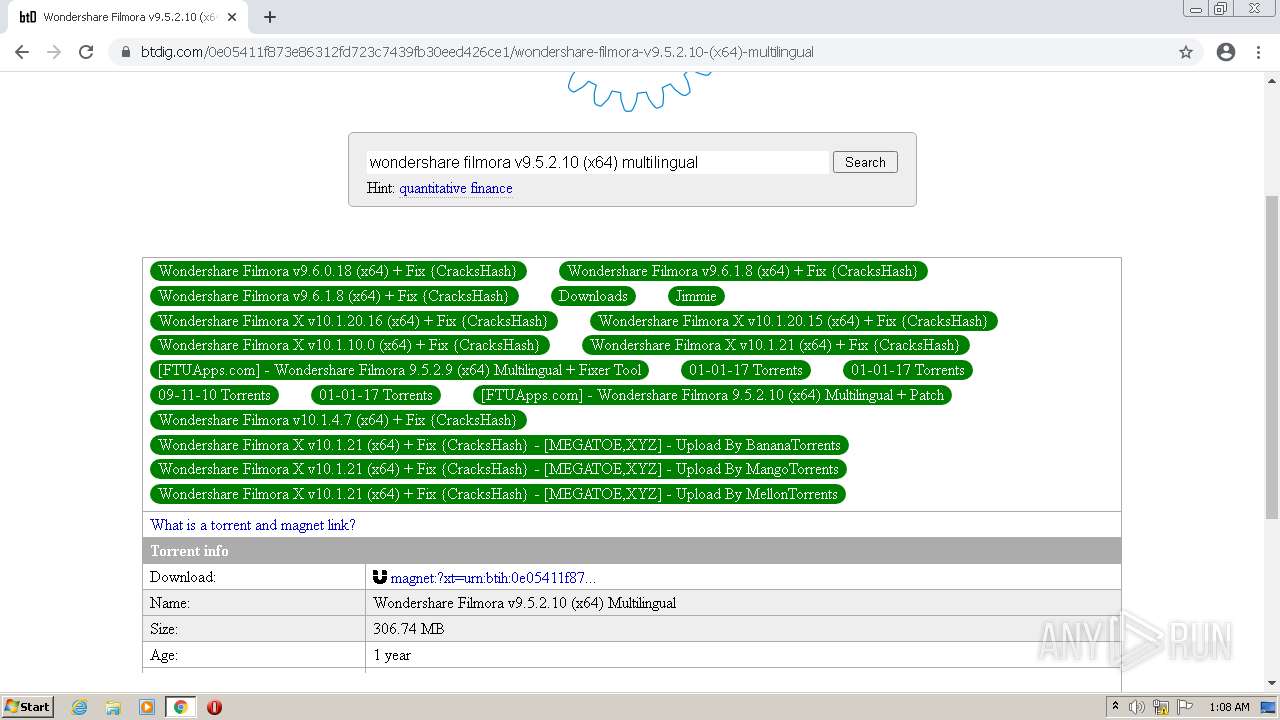The height and width of the screenshot is (720, 1280).
Task: Open 'What is a torrent and magnet link?'
Action: tap(253, 525)
